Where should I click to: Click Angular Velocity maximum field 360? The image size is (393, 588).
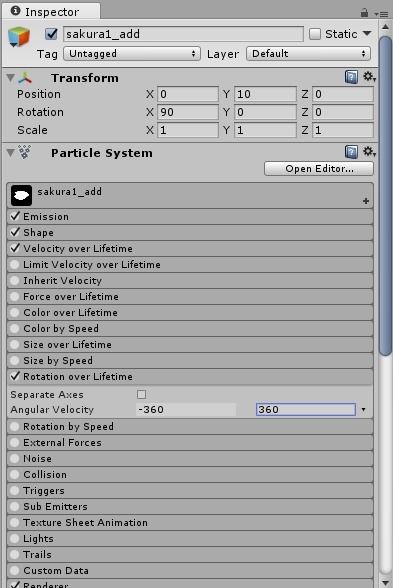(306, 410)
